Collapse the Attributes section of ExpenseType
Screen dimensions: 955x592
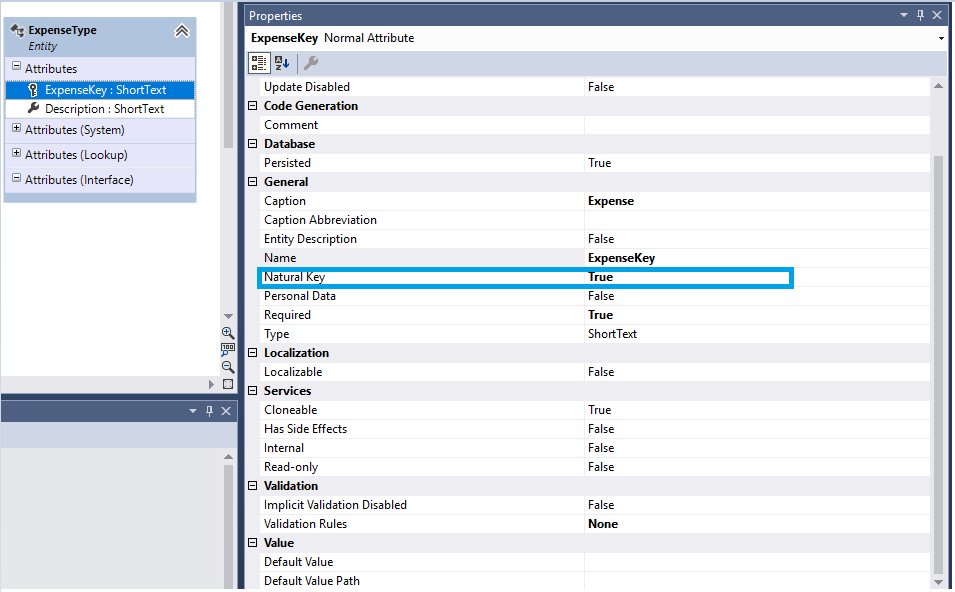click(x=16, y=66)
